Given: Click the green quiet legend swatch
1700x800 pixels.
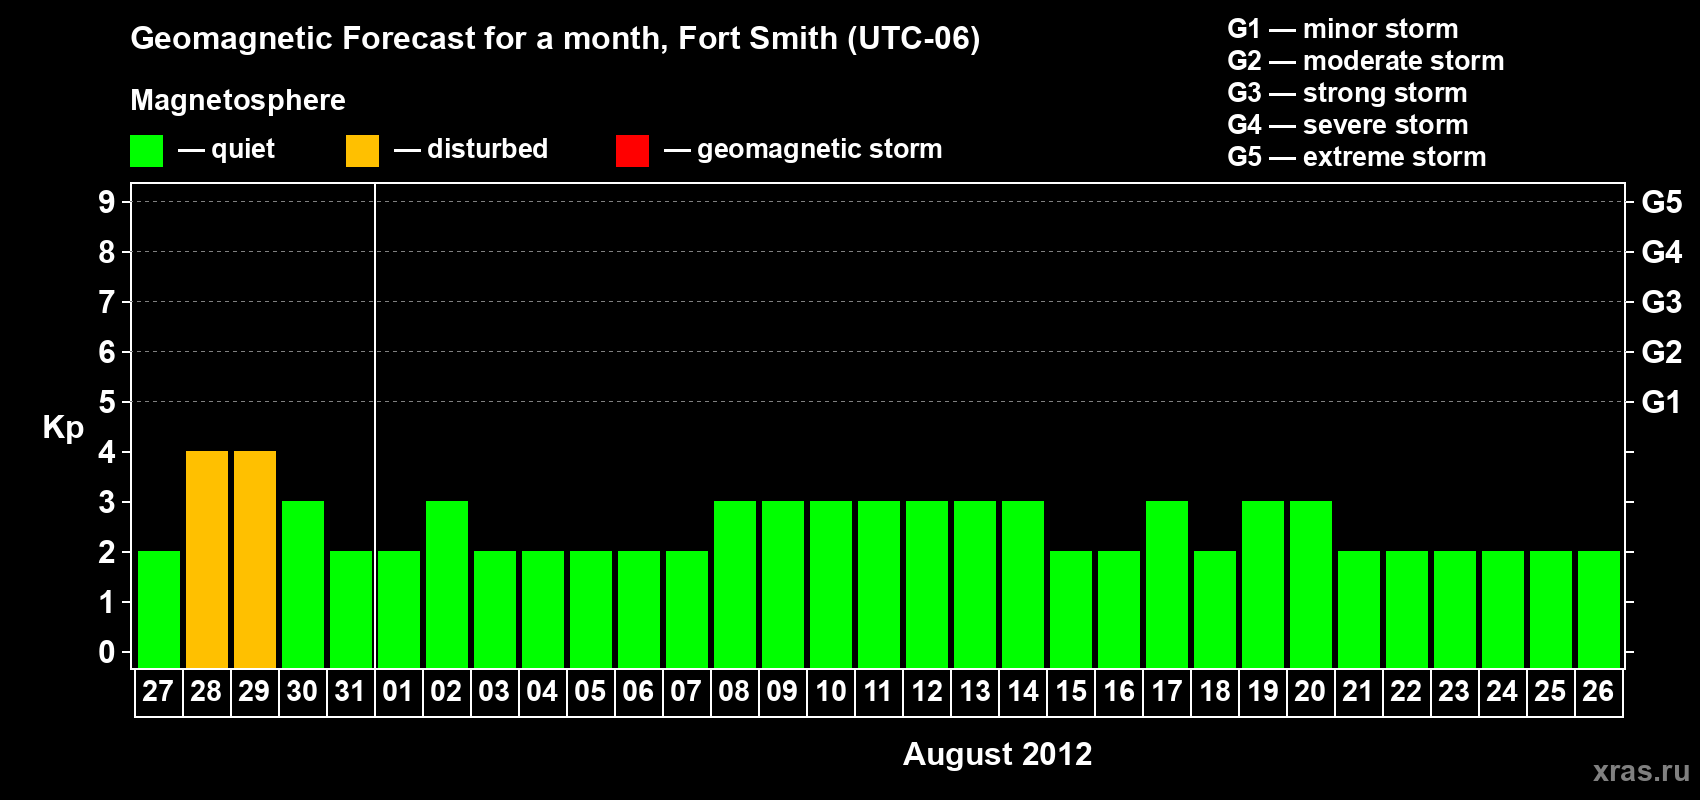Looking at the screenshot, I should pos(146,151).
